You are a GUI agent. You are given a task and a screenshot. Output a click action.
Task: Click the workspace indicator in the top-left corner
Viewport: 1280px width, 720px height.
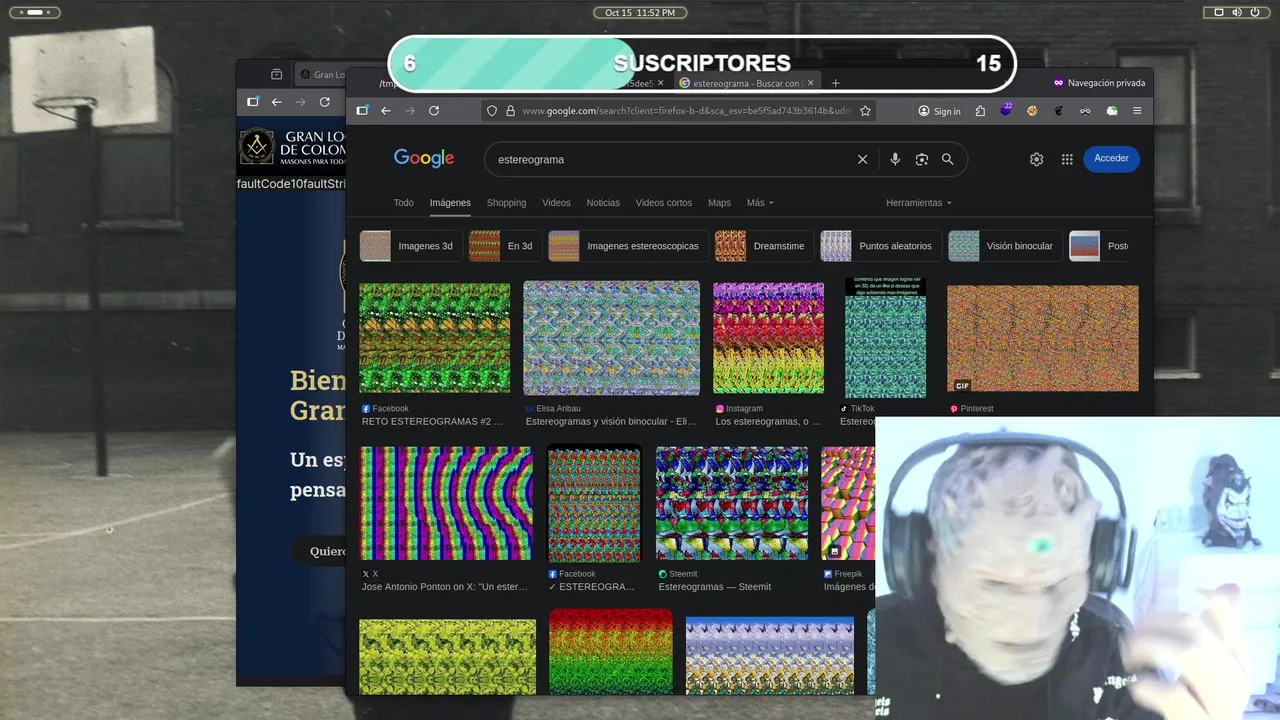pos(34,12)
